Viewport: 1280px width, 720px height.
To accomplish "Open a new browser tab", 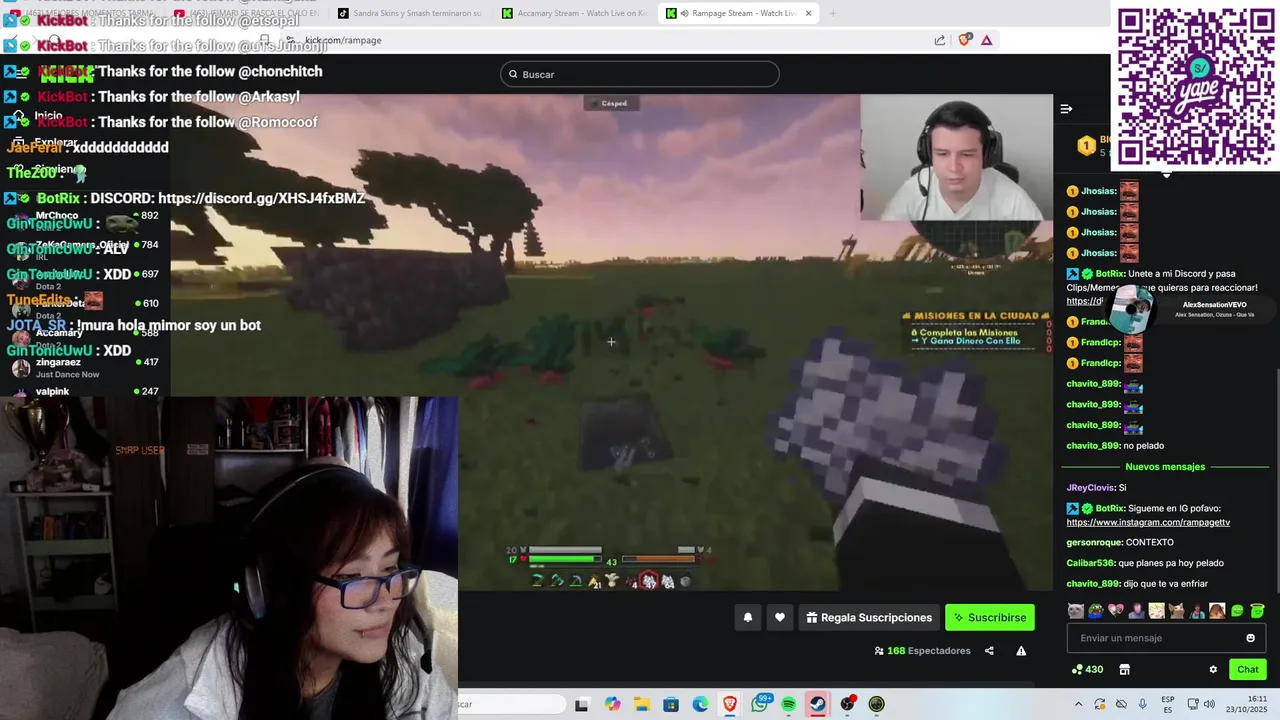I will tap(832, 13).
